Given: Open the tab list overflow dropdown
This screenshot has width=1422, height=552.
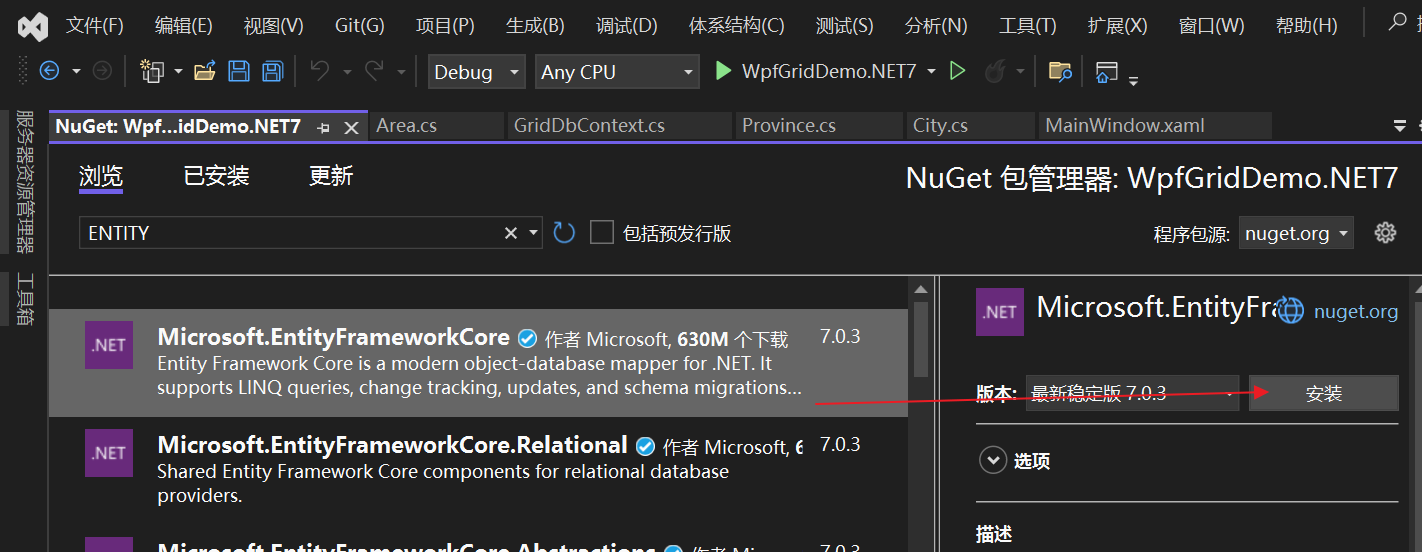Looking at the screenshot, I should pyautogui.click(x=1400, y=126).
